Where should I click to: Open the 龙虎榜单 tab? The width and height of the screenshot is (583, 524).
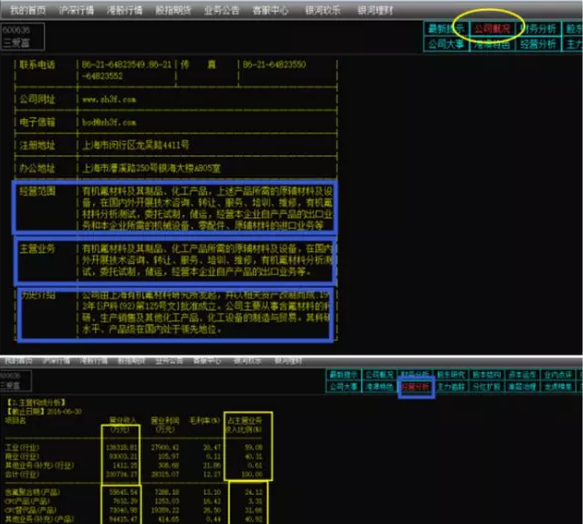point(558,387)
